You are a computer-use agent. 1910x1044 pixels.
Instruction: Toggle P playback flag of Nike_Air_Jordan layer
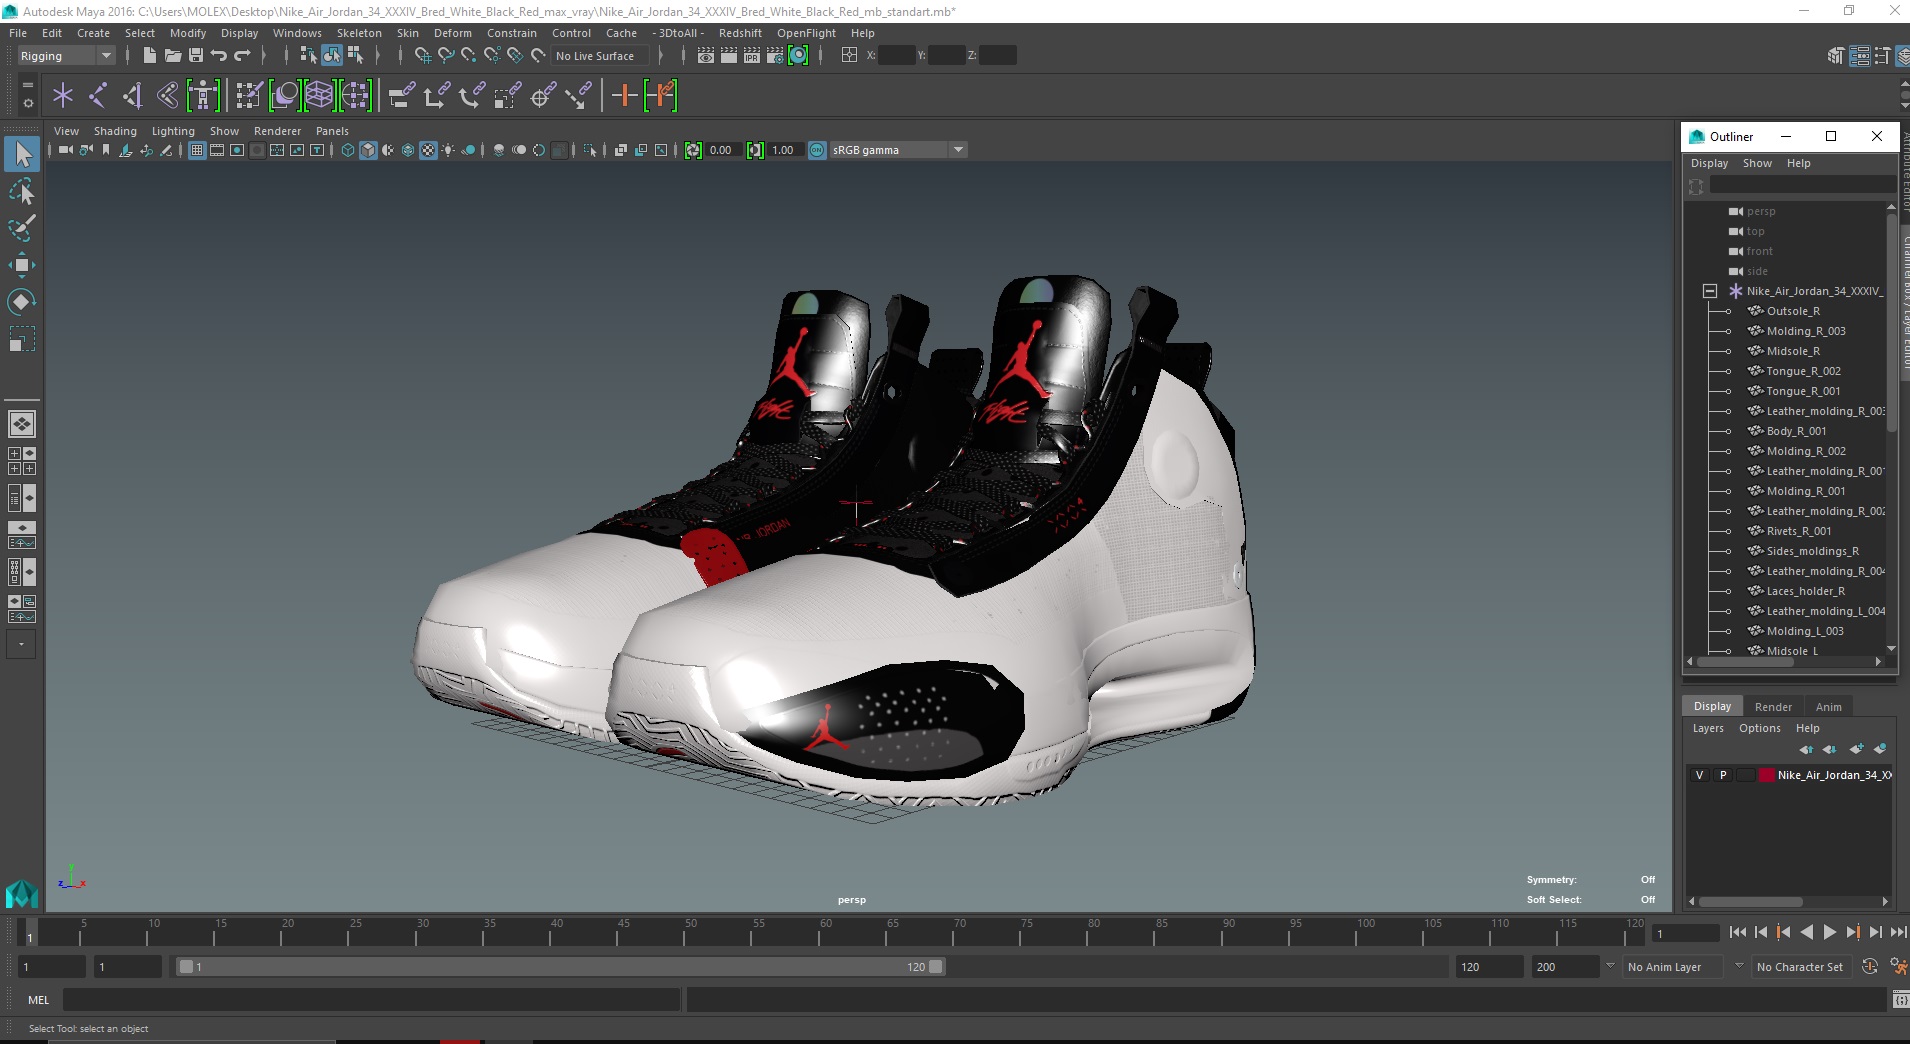(1723, 775)
